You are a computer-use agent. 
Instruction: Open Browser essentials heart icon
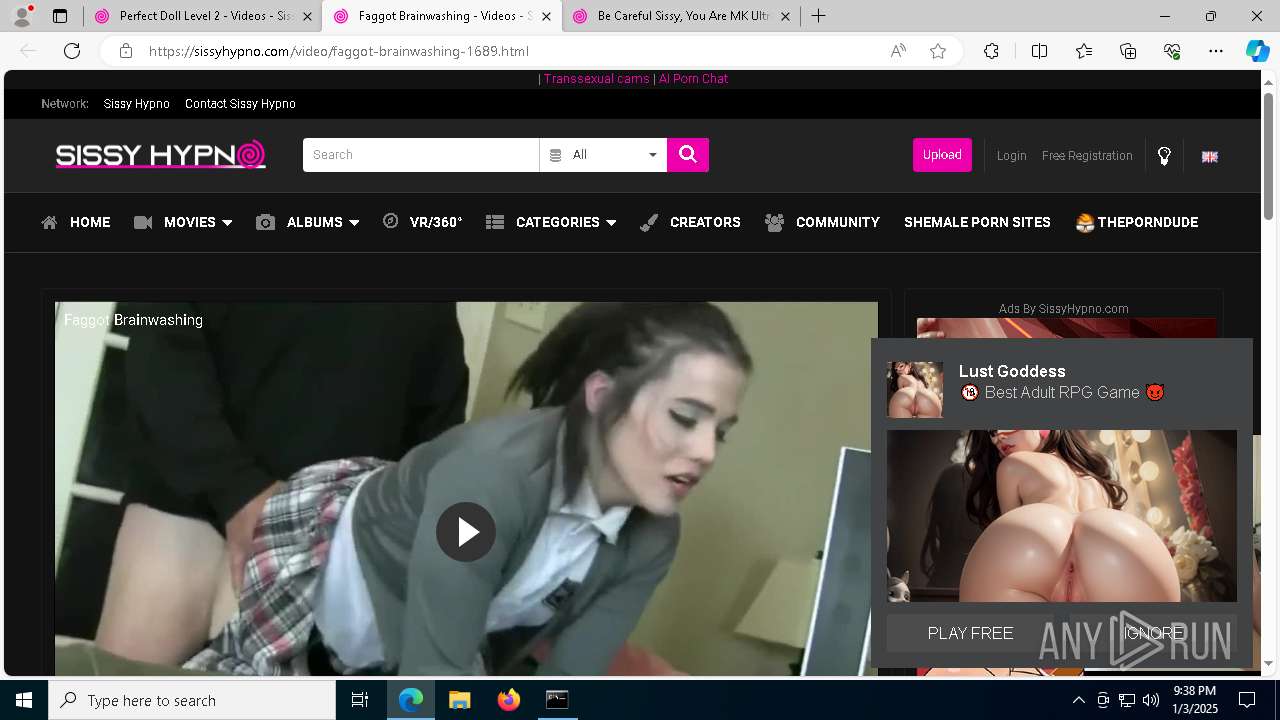[x=1172, y=51]
